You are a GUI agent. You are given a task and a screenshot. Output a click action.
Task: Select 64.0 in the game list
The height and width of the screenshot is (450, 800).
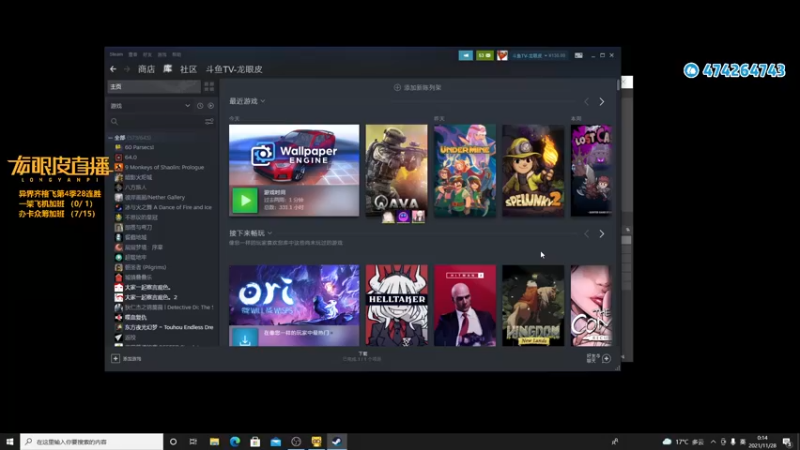[x=131, y=157]
